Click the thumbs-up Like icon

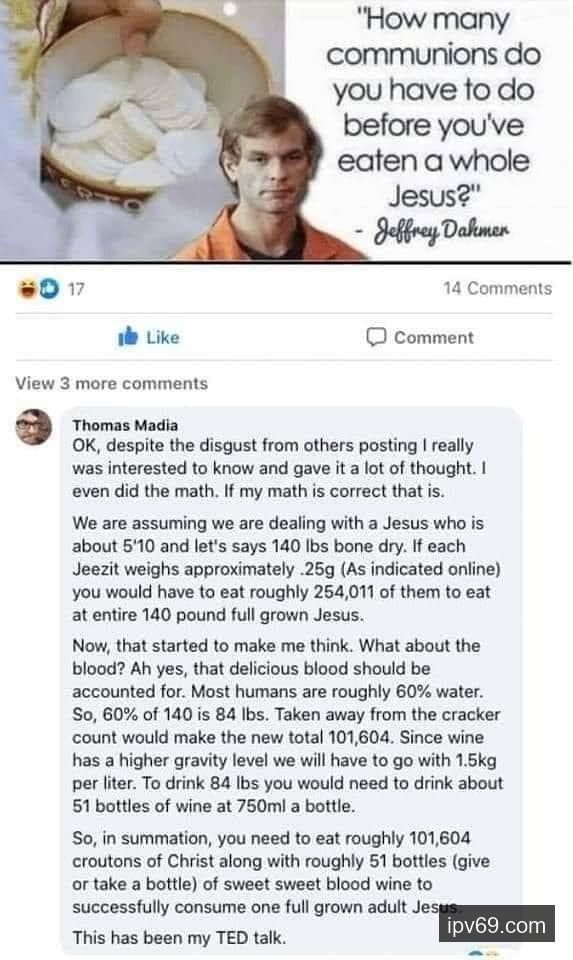point(128,336)
